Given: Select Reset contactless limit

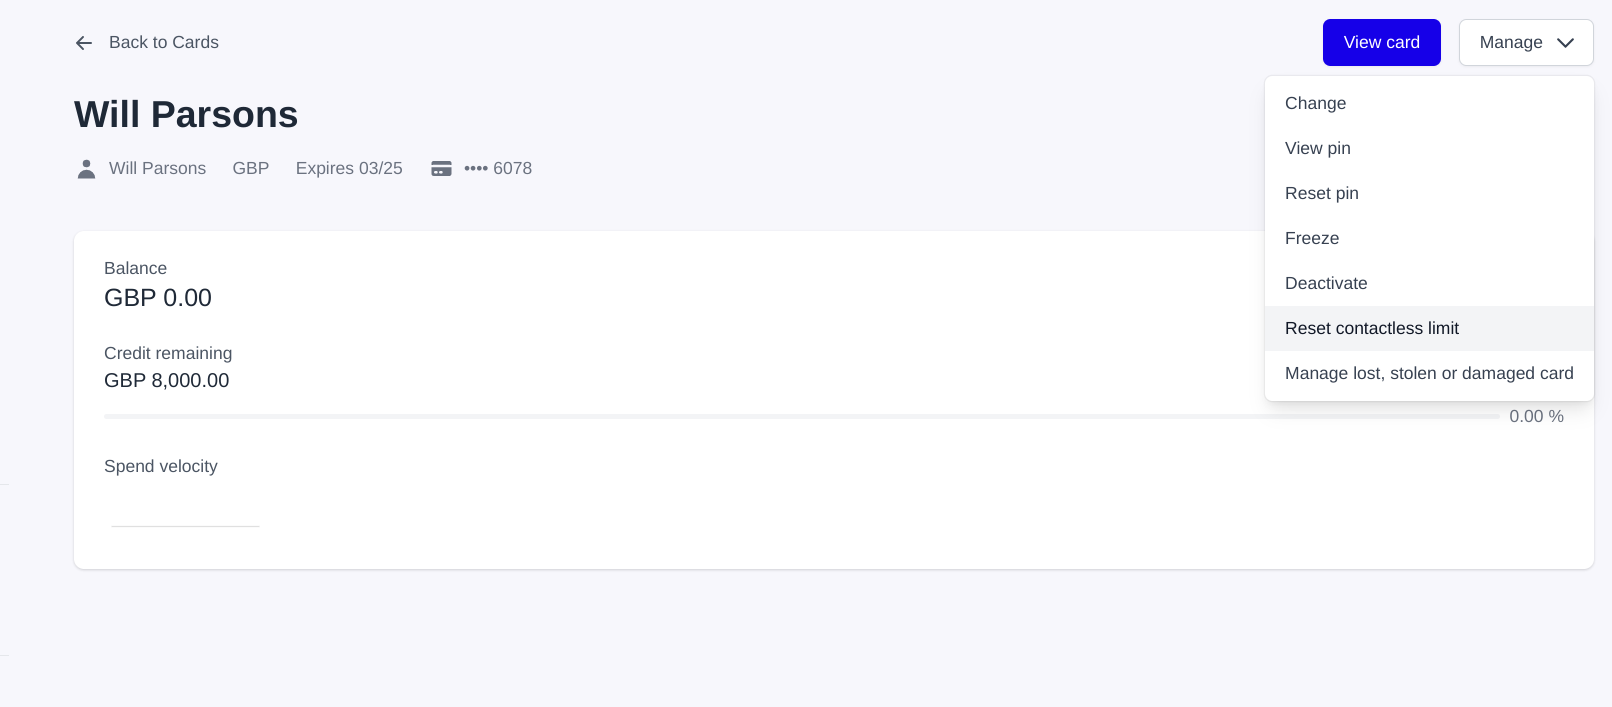Looking at the screenshot, I should pyautogui.click(x=1371, y=328).
